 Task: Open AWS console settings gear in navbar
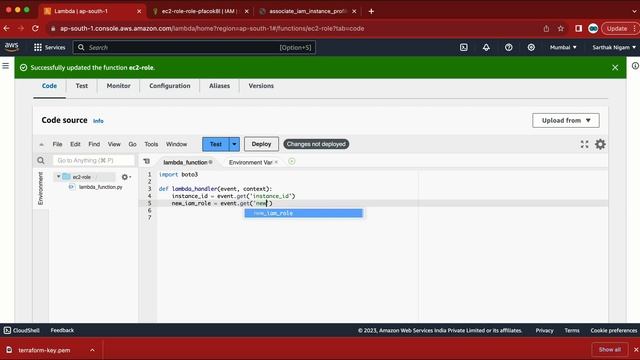pyautogui.click(x=531, y=47)
